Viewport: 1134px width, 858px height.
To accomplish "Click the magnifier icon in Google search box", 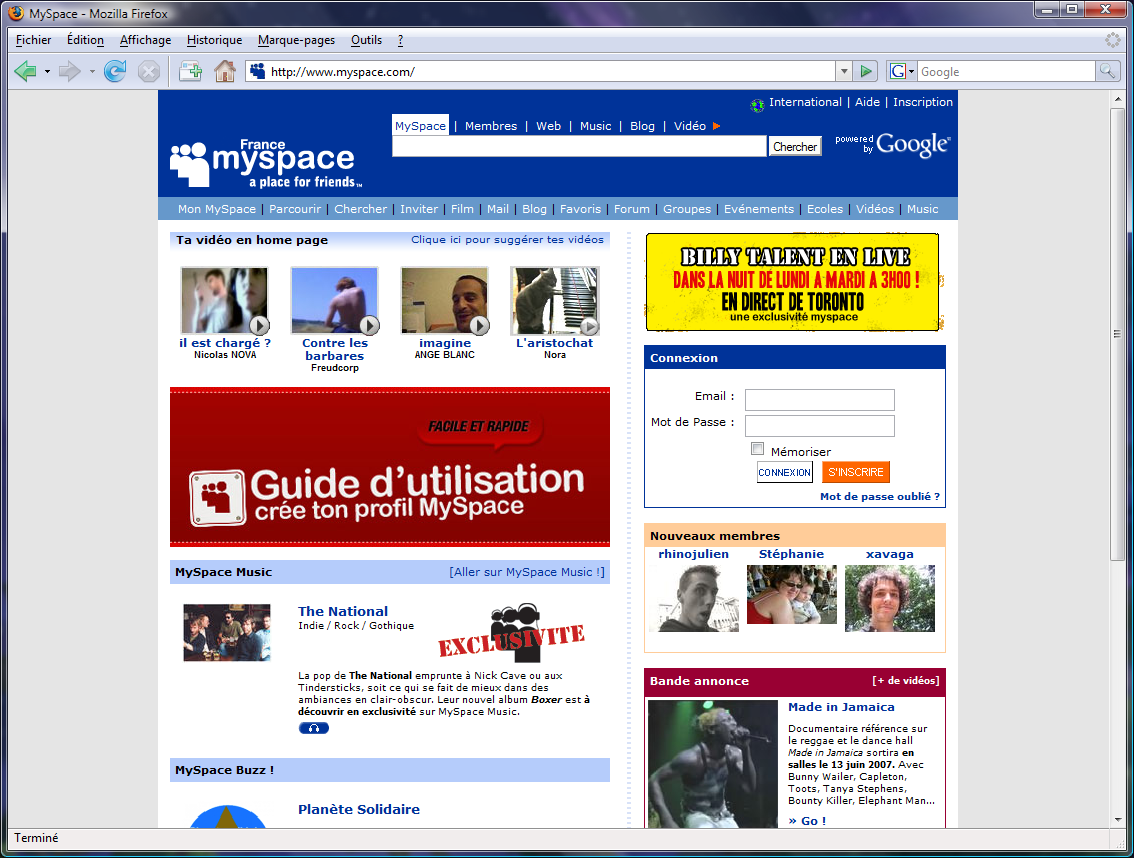I will pyautogui.click(x=1107, y=71).
